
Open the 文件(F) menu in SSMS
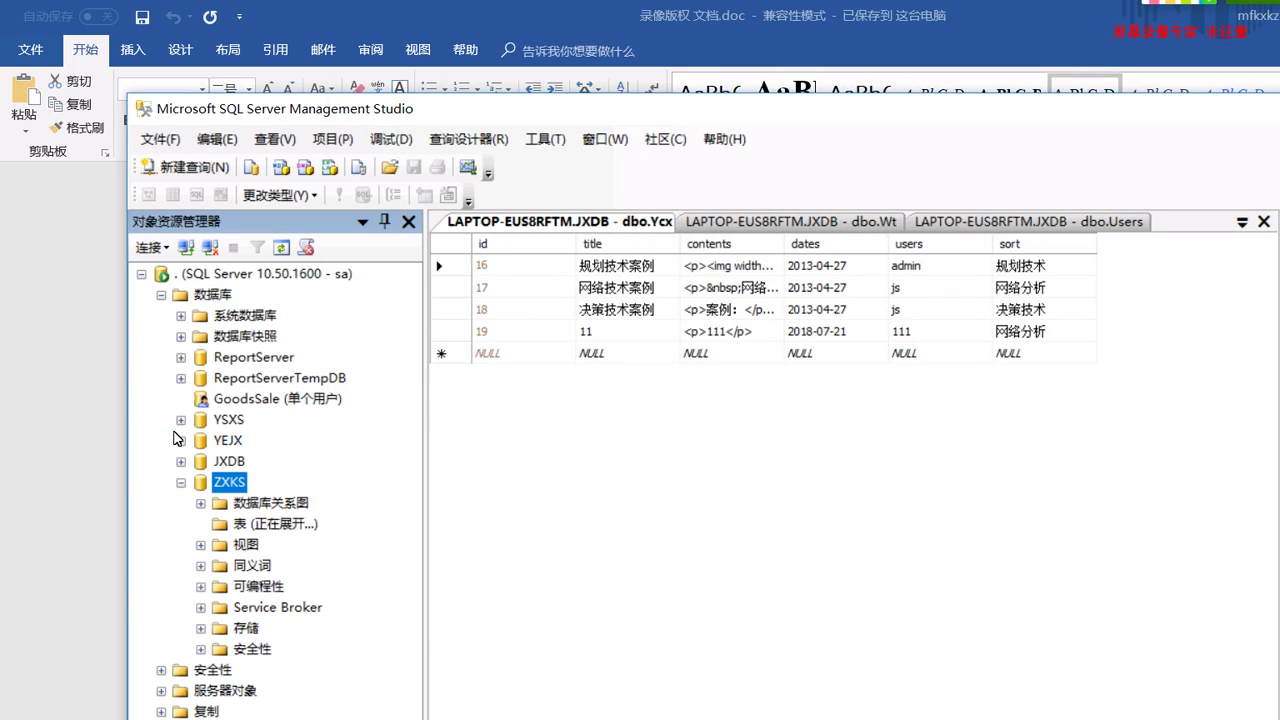160,139
